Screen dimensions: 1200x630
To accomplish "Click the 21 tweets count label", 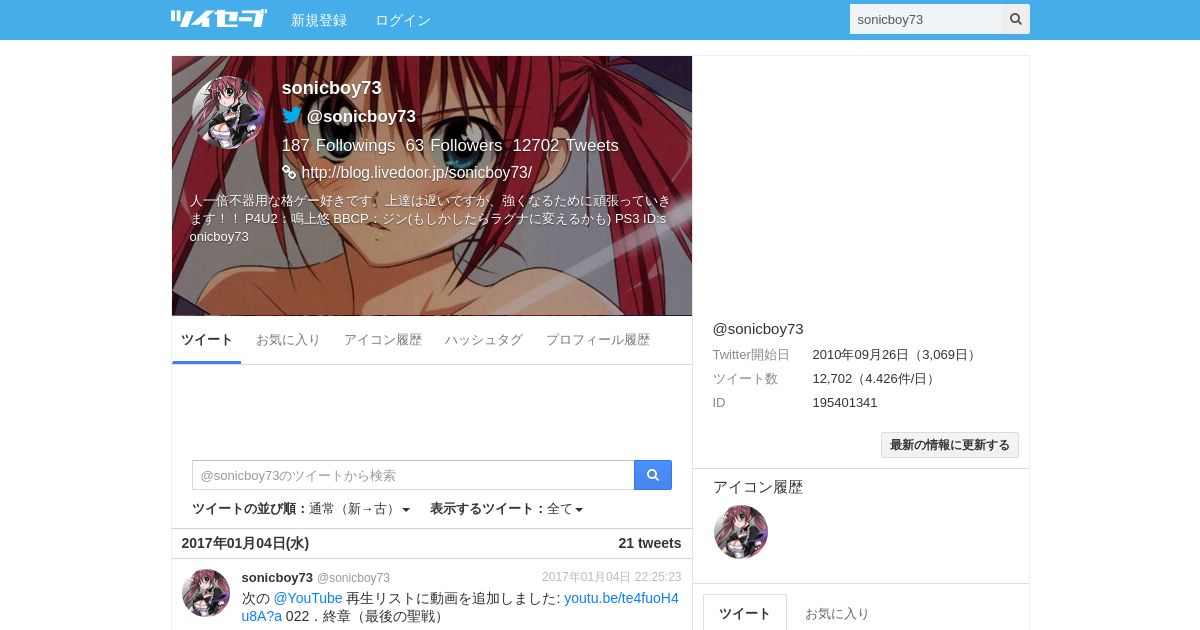I will (650, 543).
